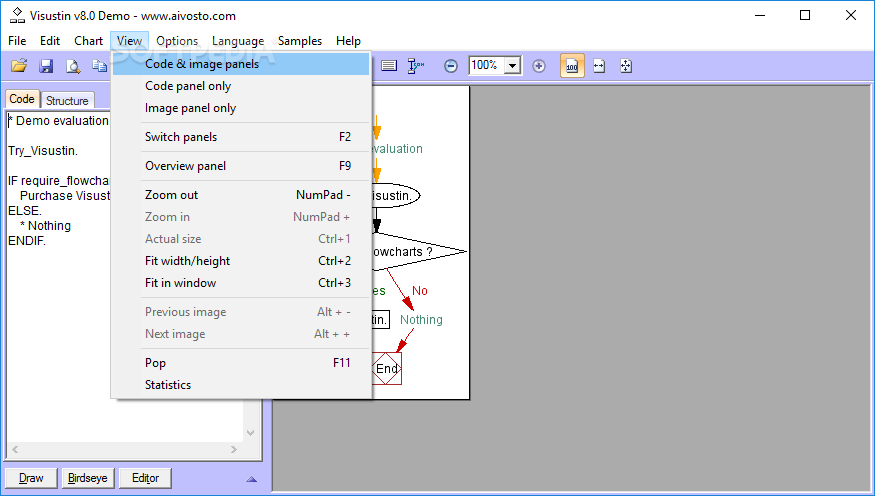Click the Save floppy disk icon
Screen dimensions: 875x496
pyautogui.click(x=46, y=66)
